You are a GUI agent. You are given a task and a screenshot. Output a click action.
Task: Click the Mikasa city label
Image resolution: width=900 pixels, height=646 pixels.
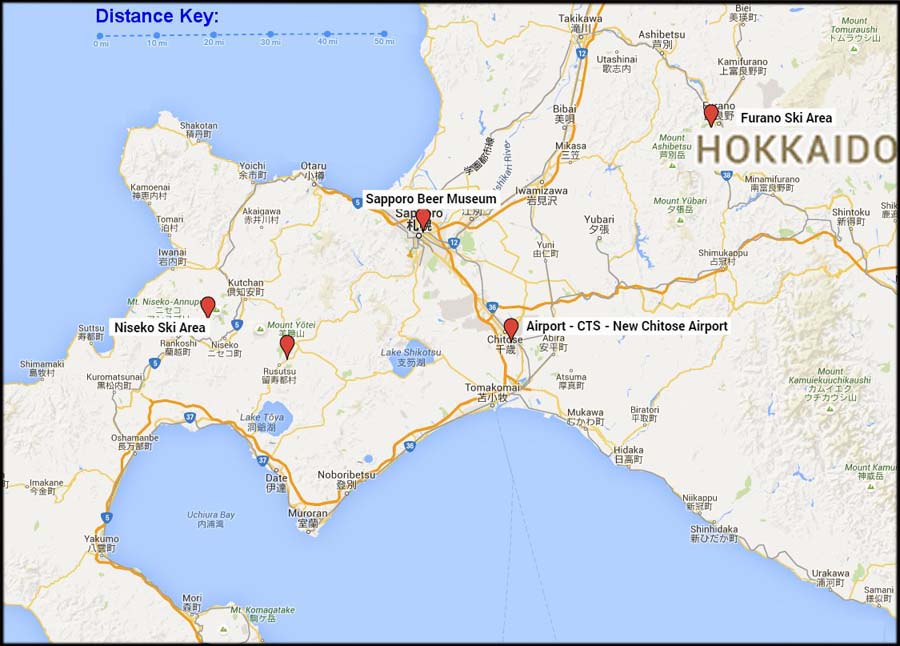[571, 150]
